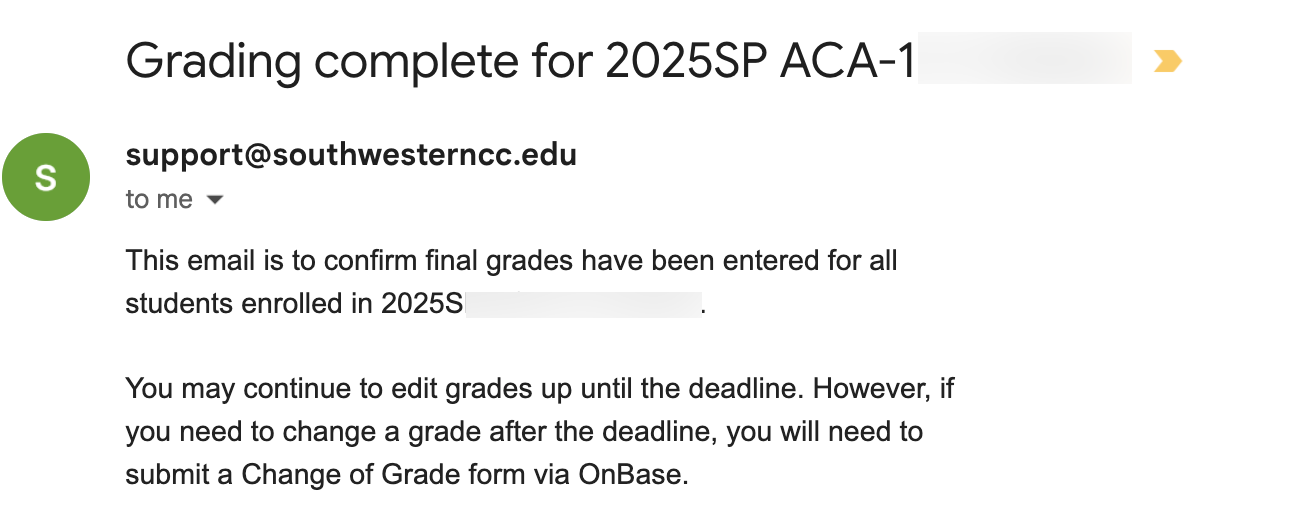Click the yellow importance marker icon

(x=1167, y=62)
